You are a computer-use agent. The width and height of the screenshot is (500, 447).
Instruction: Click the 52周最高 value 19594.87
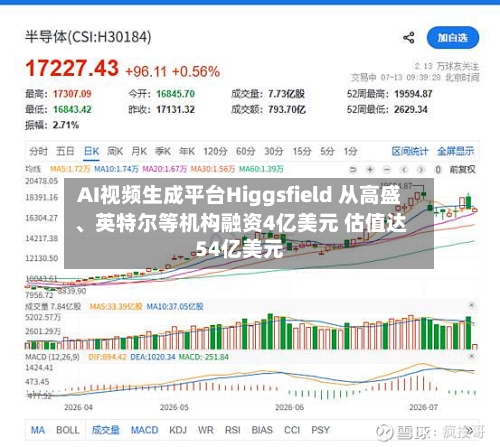point(413,94)
